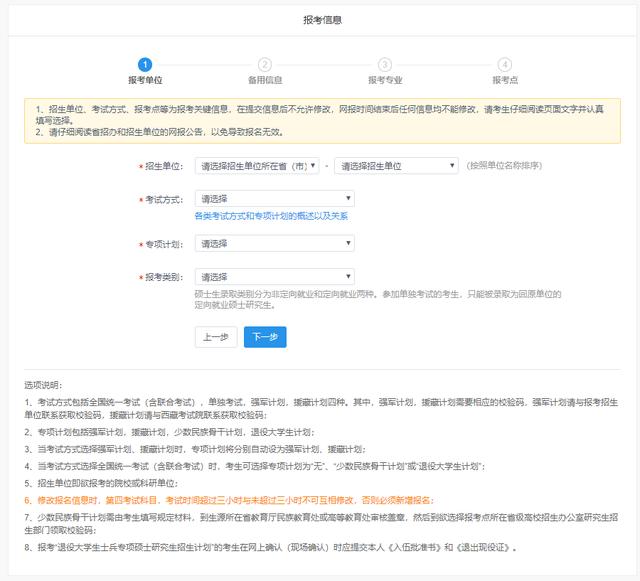The height and width of the screenshot is (581, 640).
Task: Click the 考试方式 field label
Action: (164, 200)
